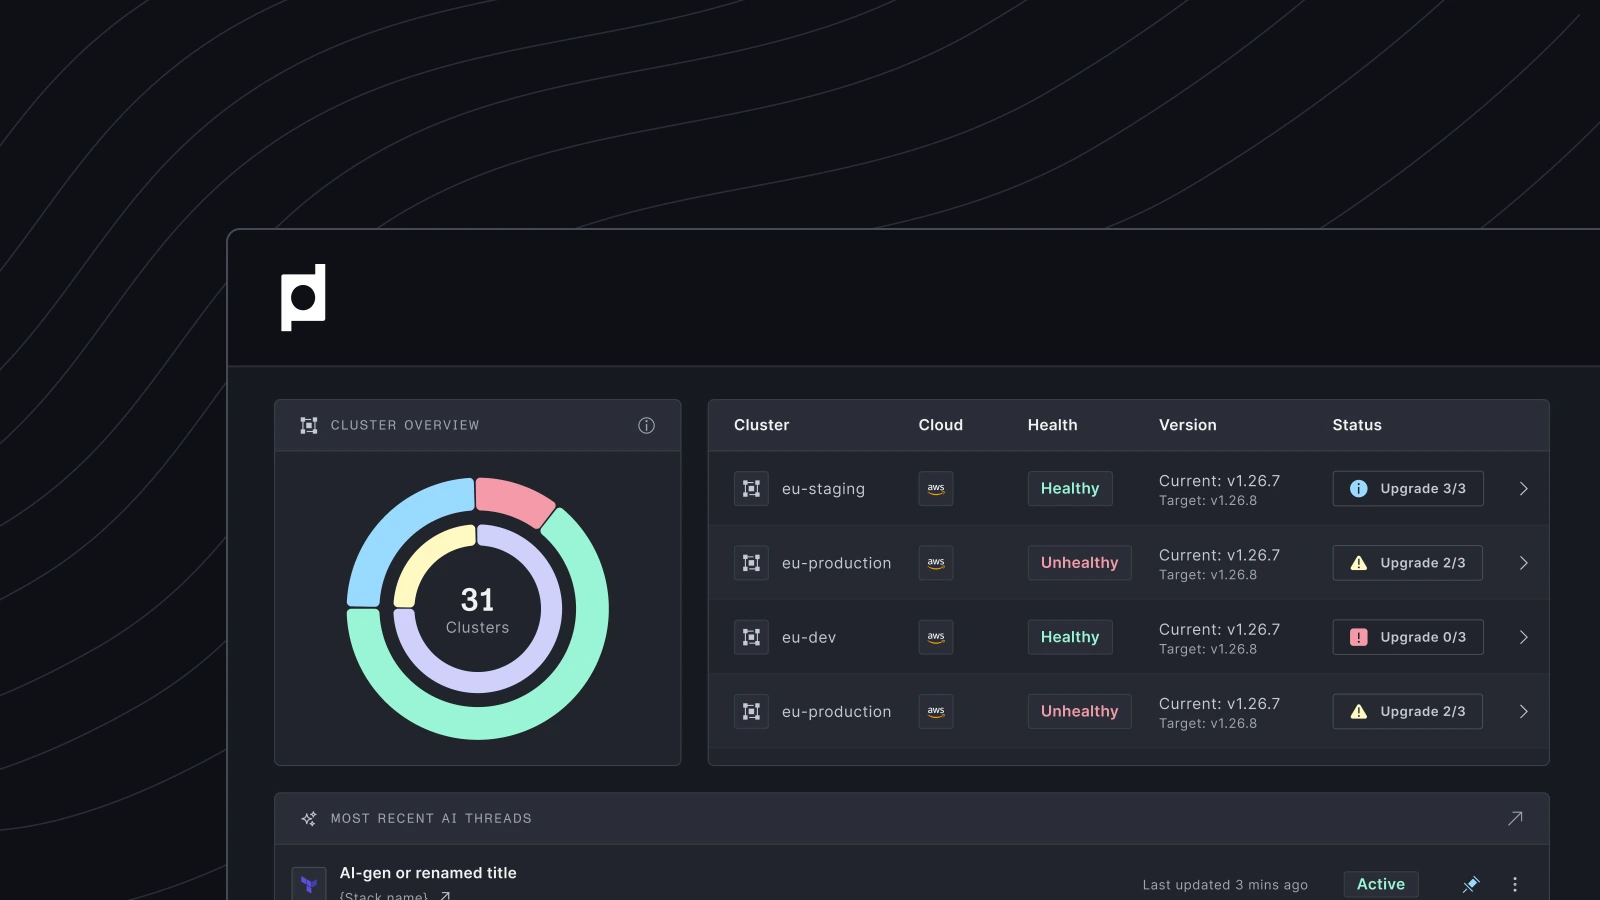
Task: Click the sparkle icon beside Most Recent AI Threads
Action: tap(309, 818)
